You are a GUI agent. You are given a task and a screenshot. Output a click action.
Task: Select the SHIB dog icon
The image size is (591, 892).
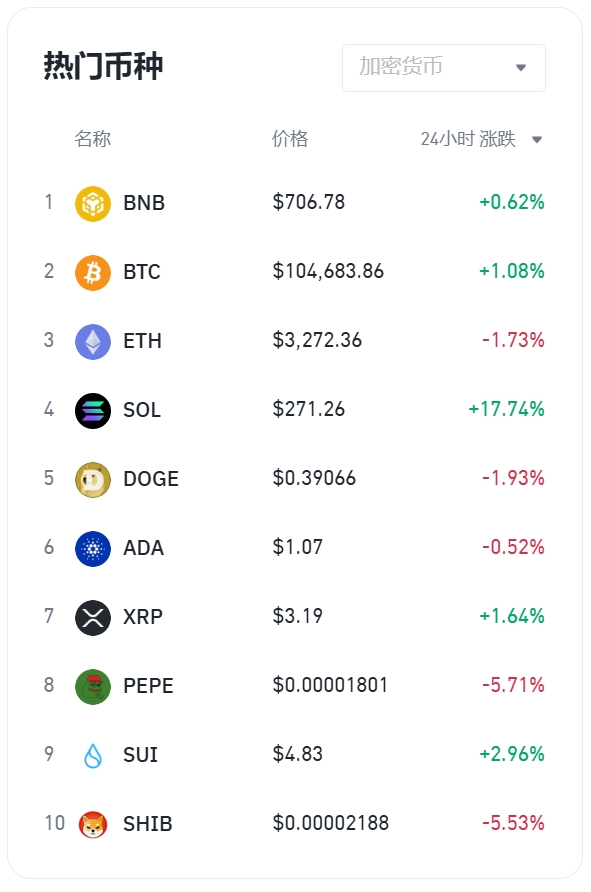93,824
